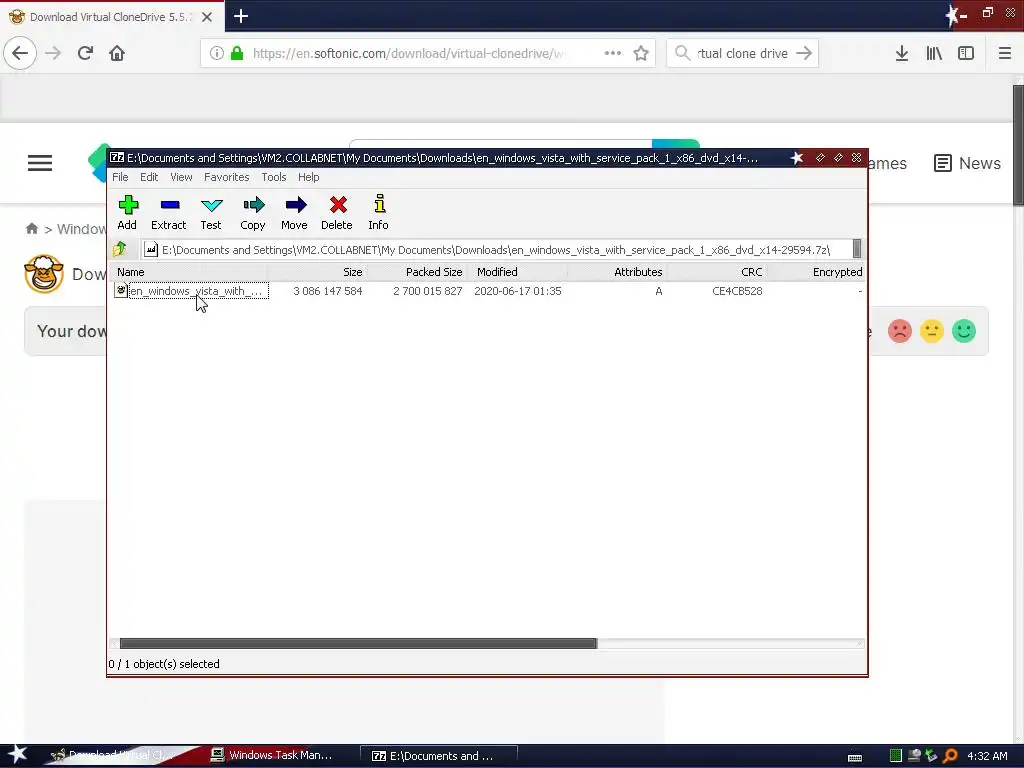Run the Test archive tool

point(211,212)
